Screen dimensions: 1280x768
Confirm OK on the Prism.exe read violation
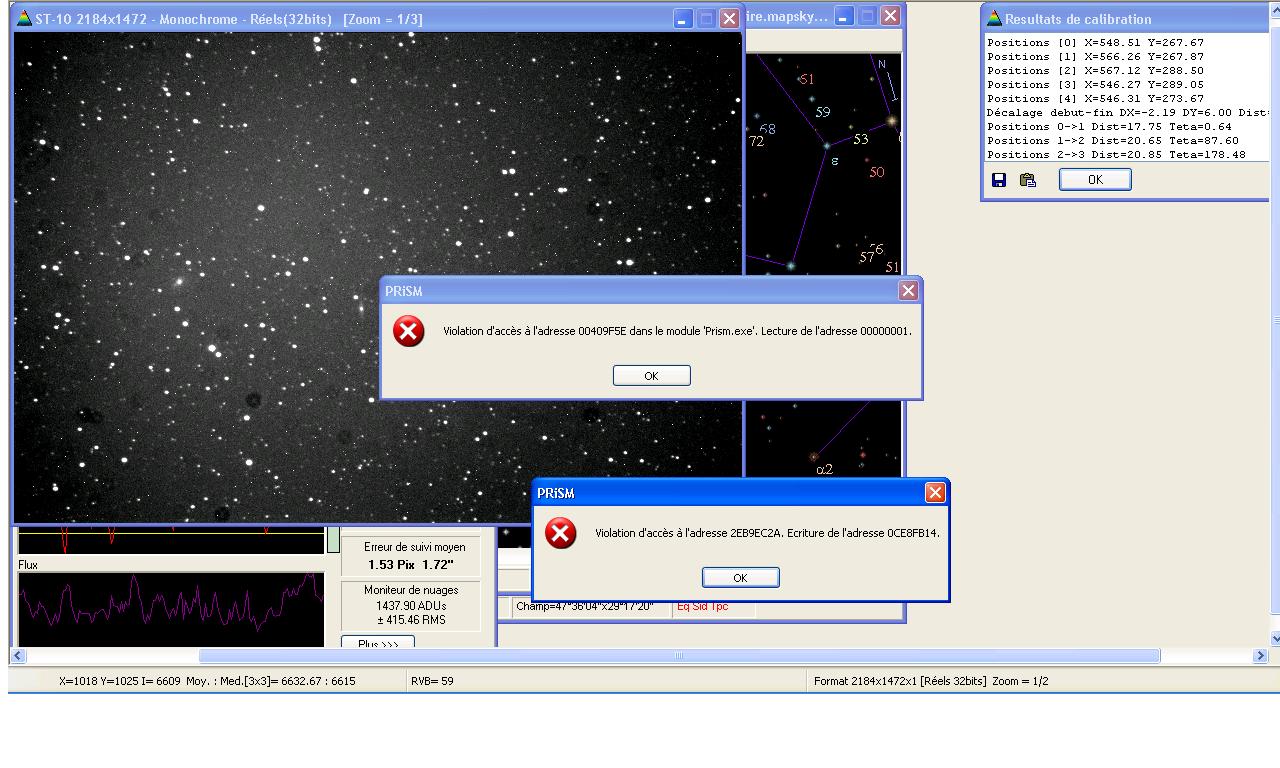[x=651, y=376]
